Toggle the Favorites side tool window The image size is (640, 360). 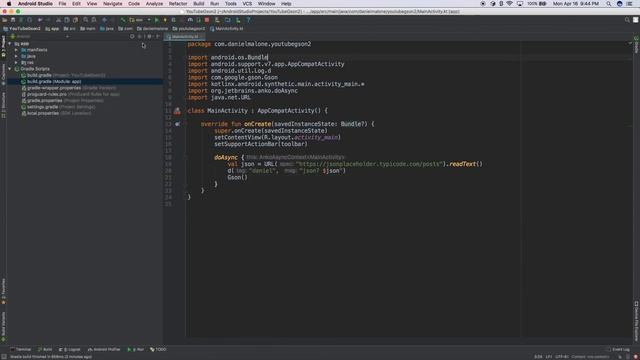(x=3, y=291)
